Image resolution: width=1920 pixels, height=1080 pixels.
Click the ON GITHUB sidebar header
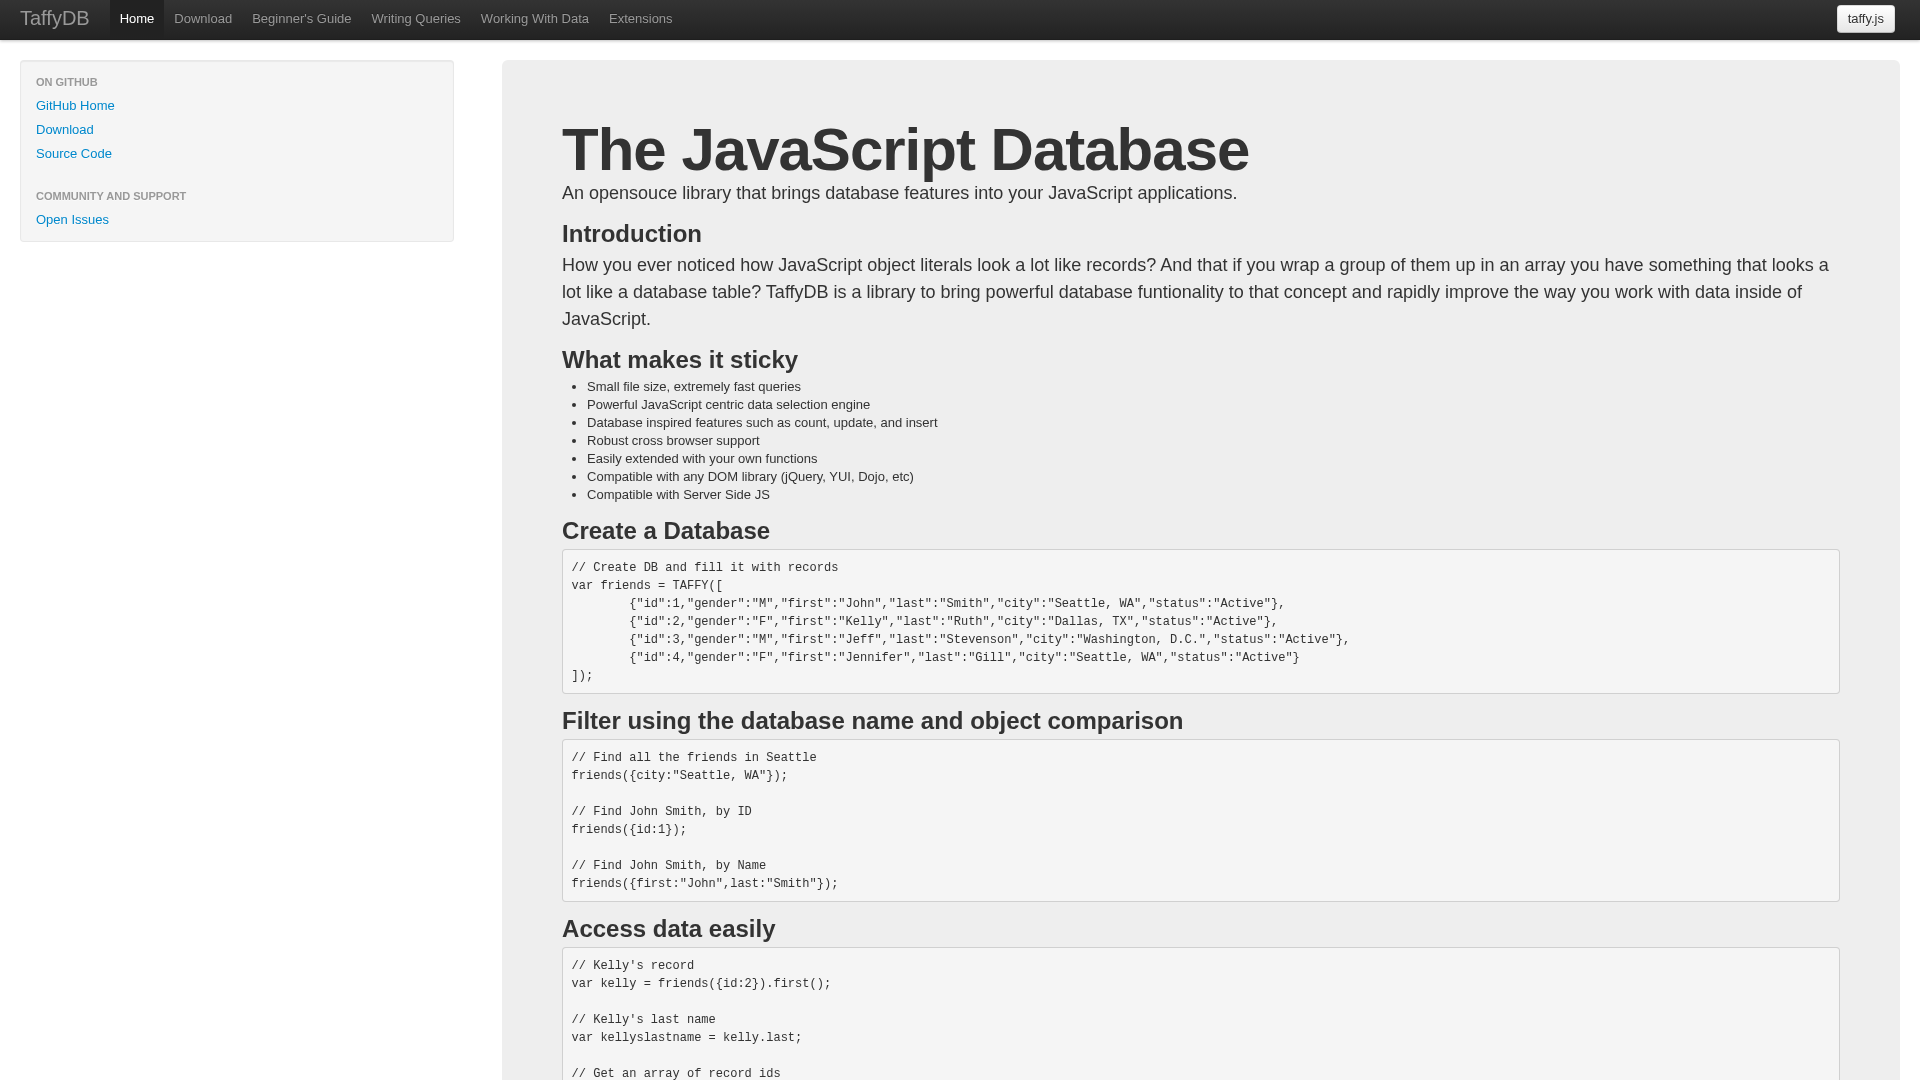click(67, 83)
